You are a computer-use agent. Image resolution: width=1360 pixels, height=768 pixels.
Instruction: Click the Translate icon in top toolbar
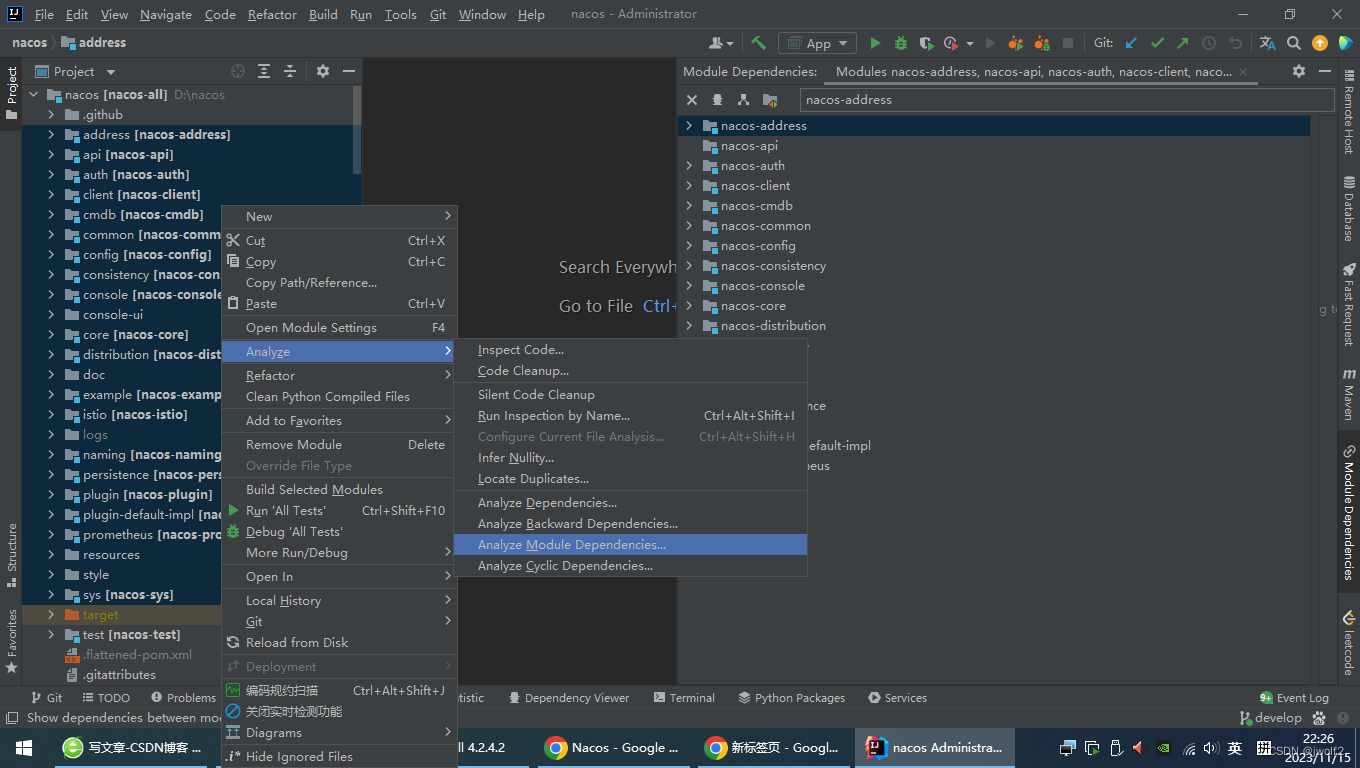click(1267, 43)
